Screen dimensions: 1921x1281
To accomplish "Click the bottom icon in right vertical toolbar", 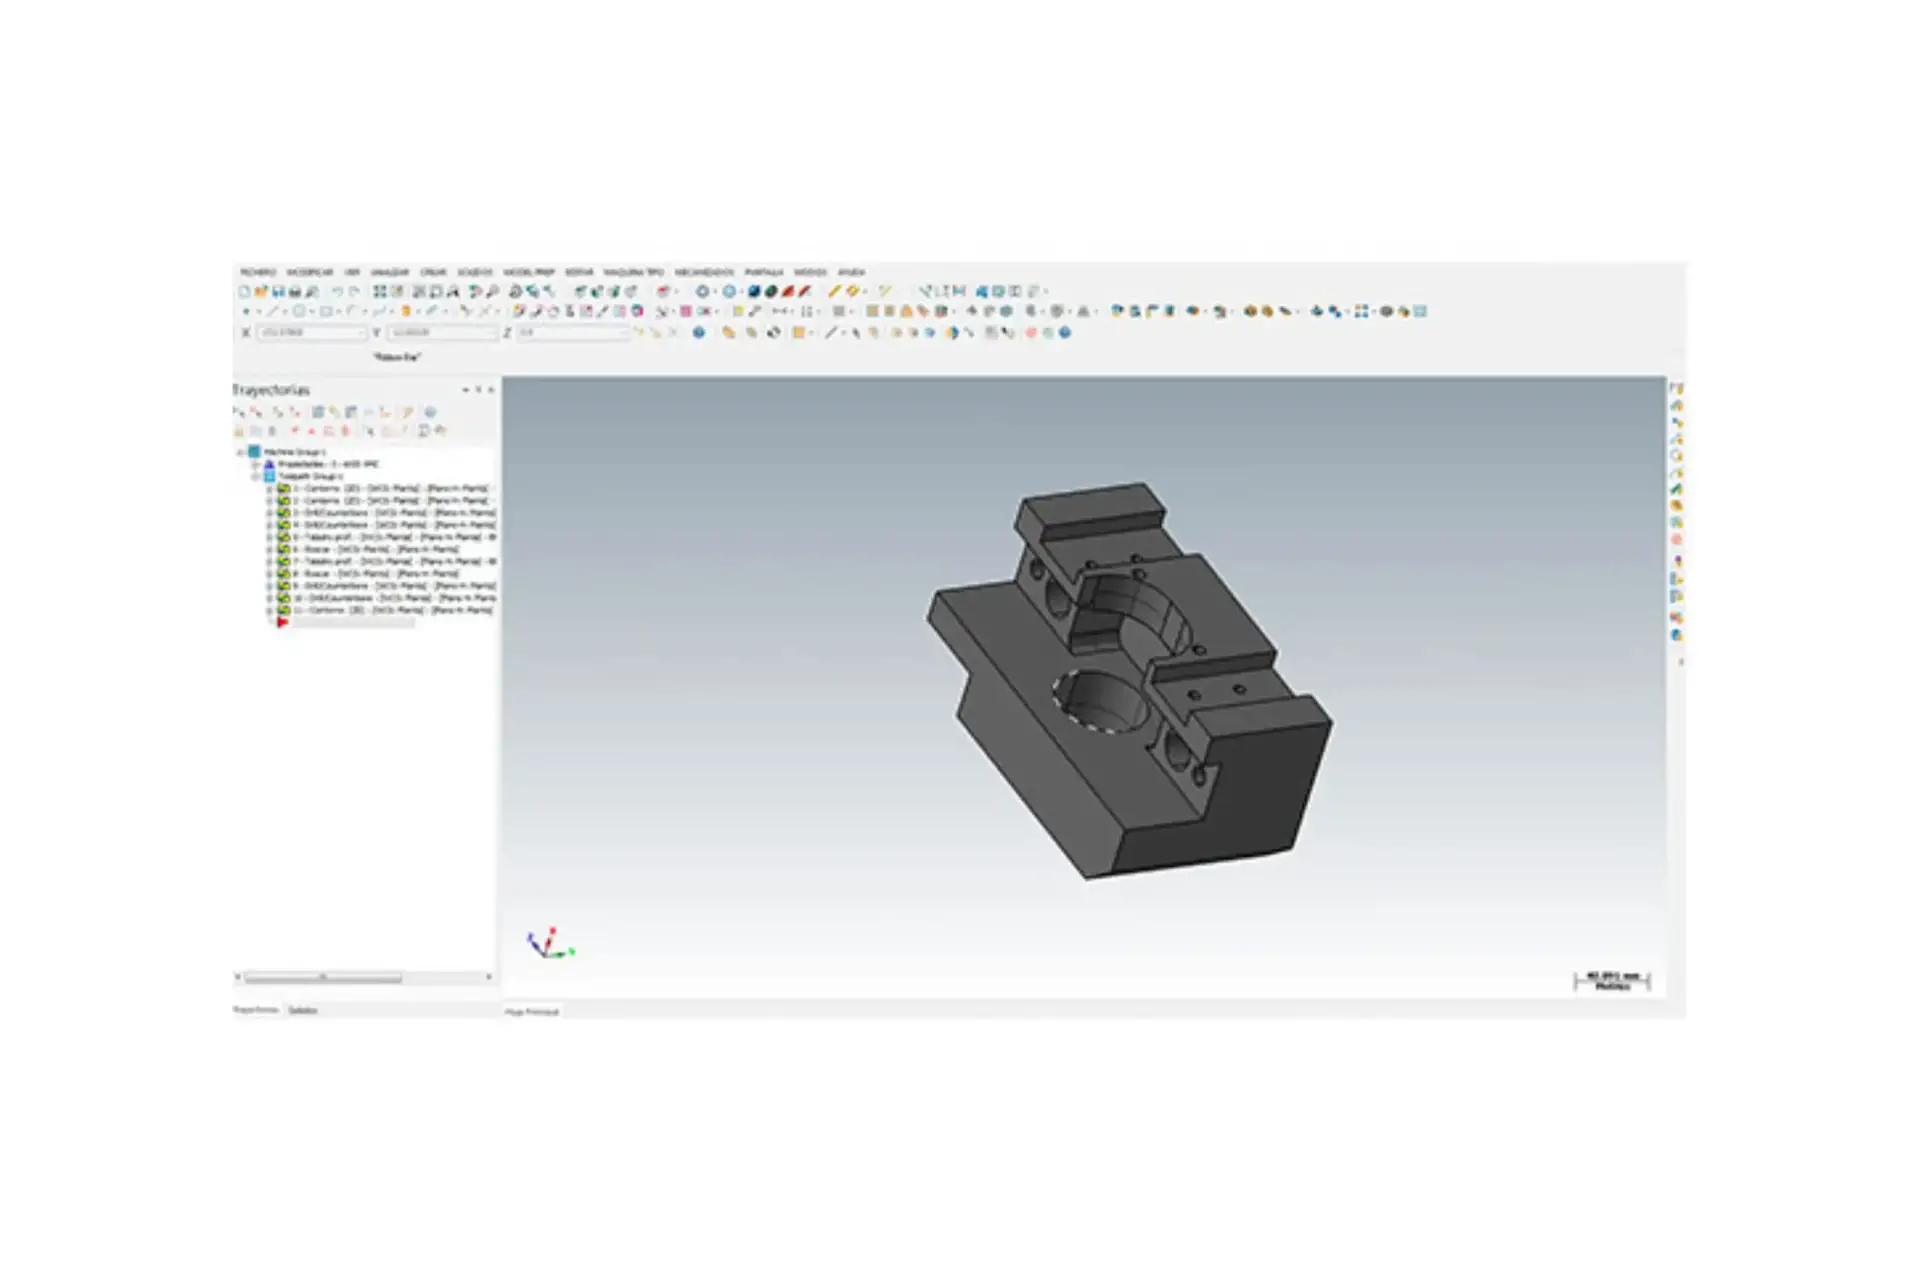I will tap(1677, 635).
